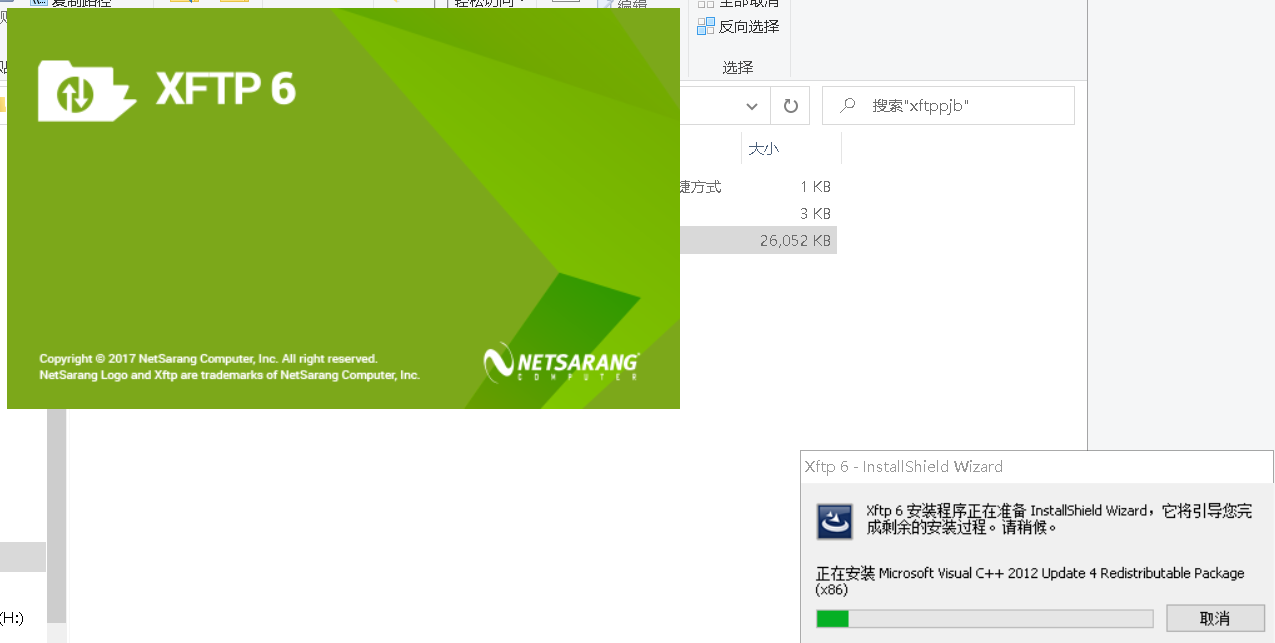Click the Xftp 6 - InstallShield Wizard title

point(904,467)
